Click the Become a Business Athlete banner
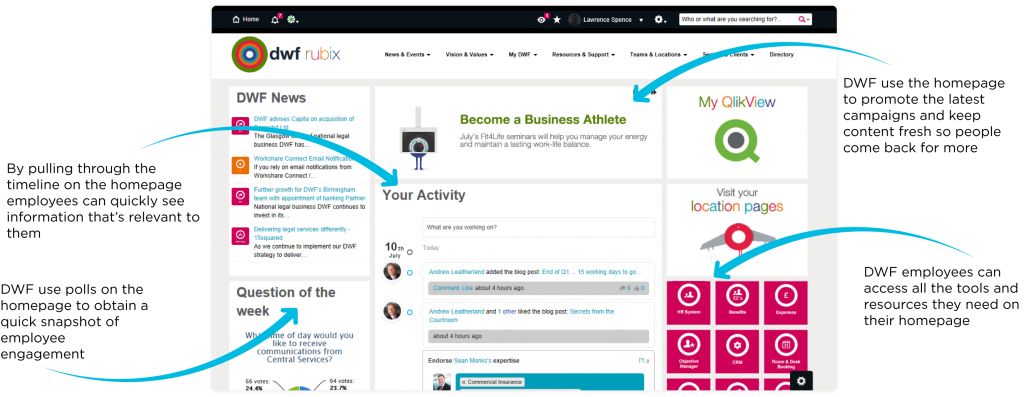Viewport: 1024px width, 397px height. tap(519, 133)
